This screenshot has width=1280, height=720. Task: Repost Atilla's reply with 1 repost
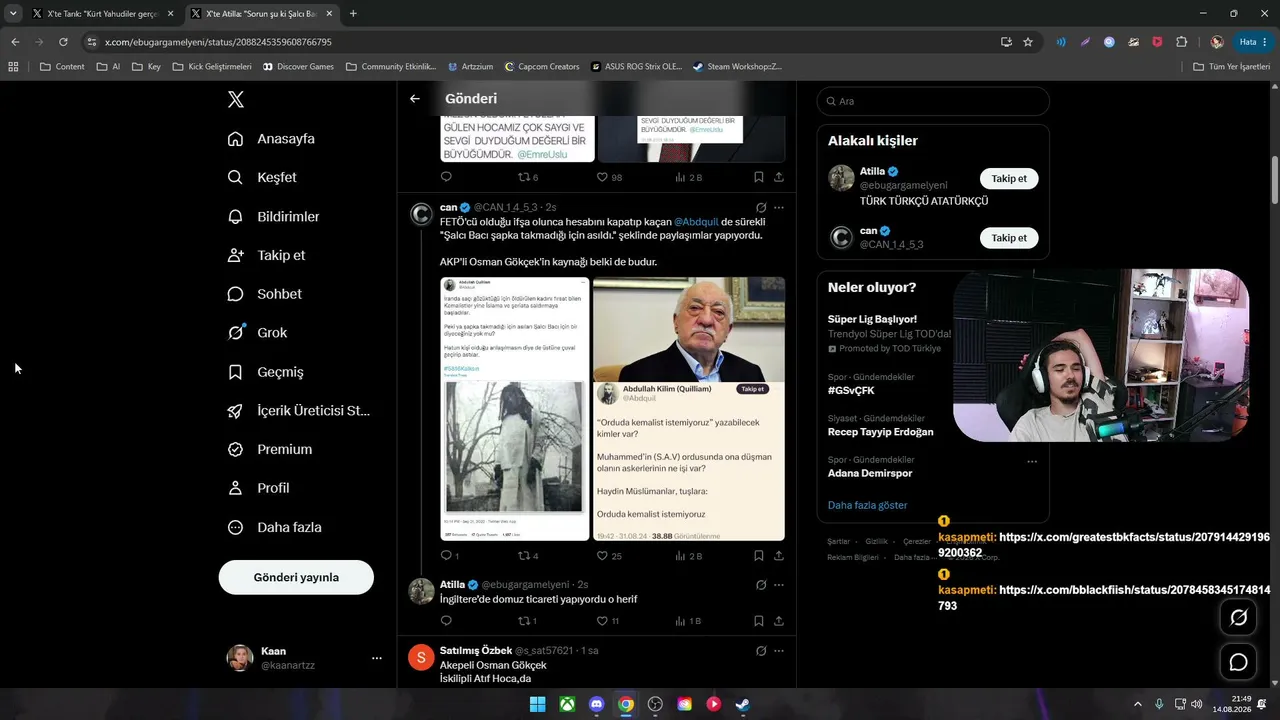click(523, 621)
